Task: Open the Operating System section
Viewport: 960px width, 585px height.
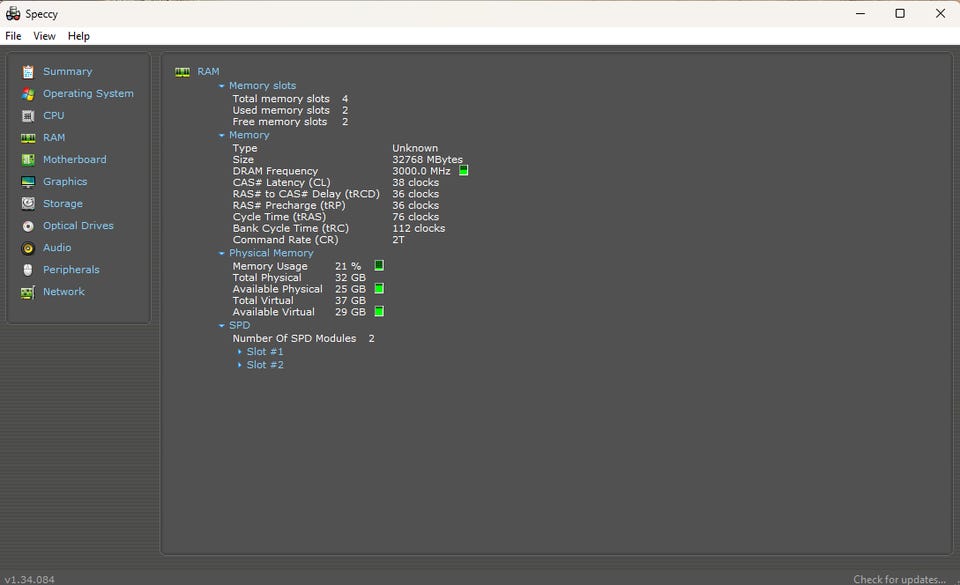Action: point(88,94)
